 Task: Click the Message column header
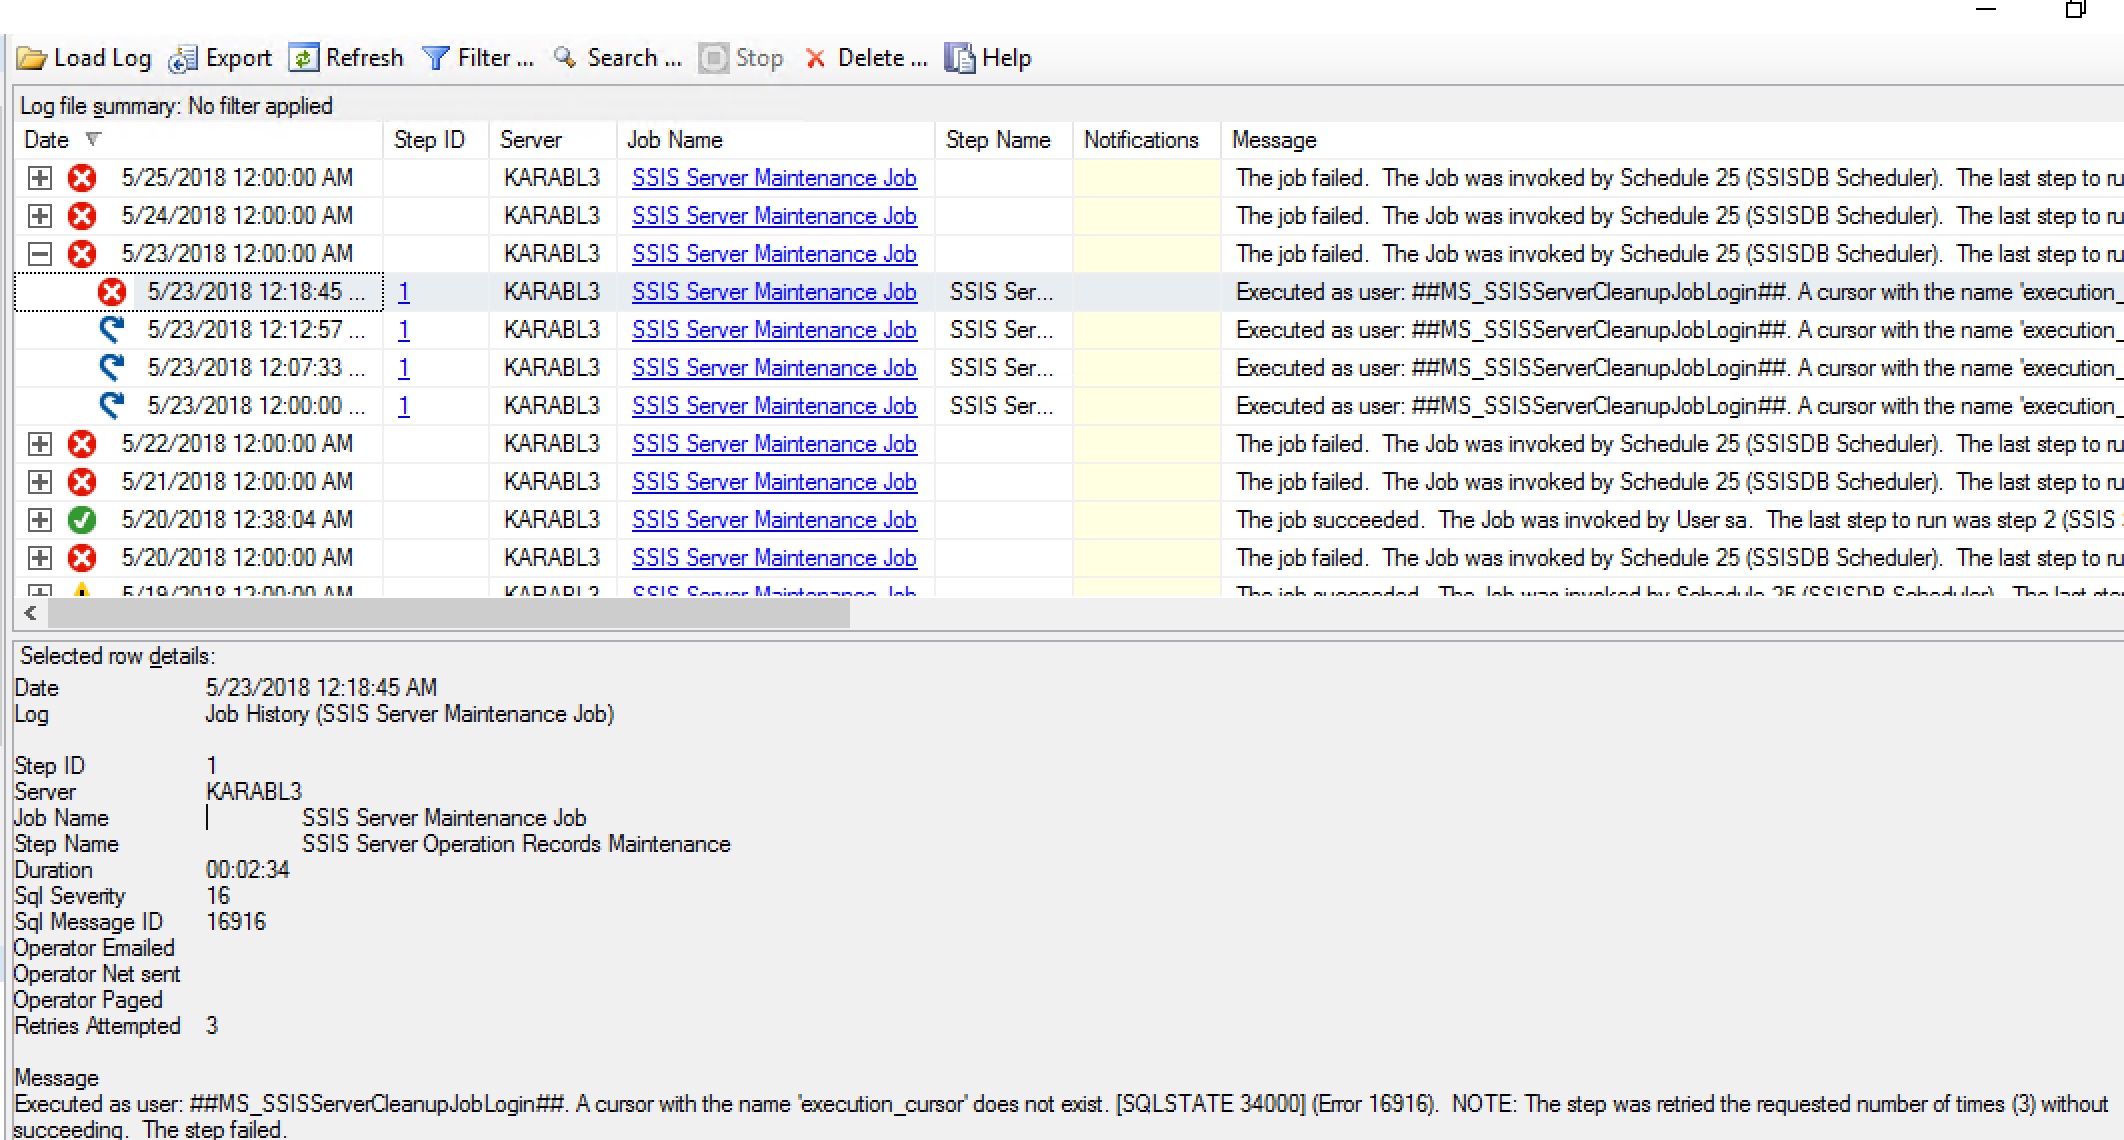1274,140
